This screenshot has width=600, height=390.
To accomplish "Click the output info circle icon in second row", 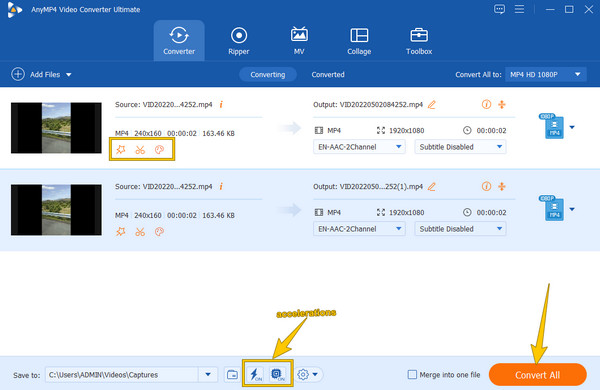I will click(x=486, y=186).
